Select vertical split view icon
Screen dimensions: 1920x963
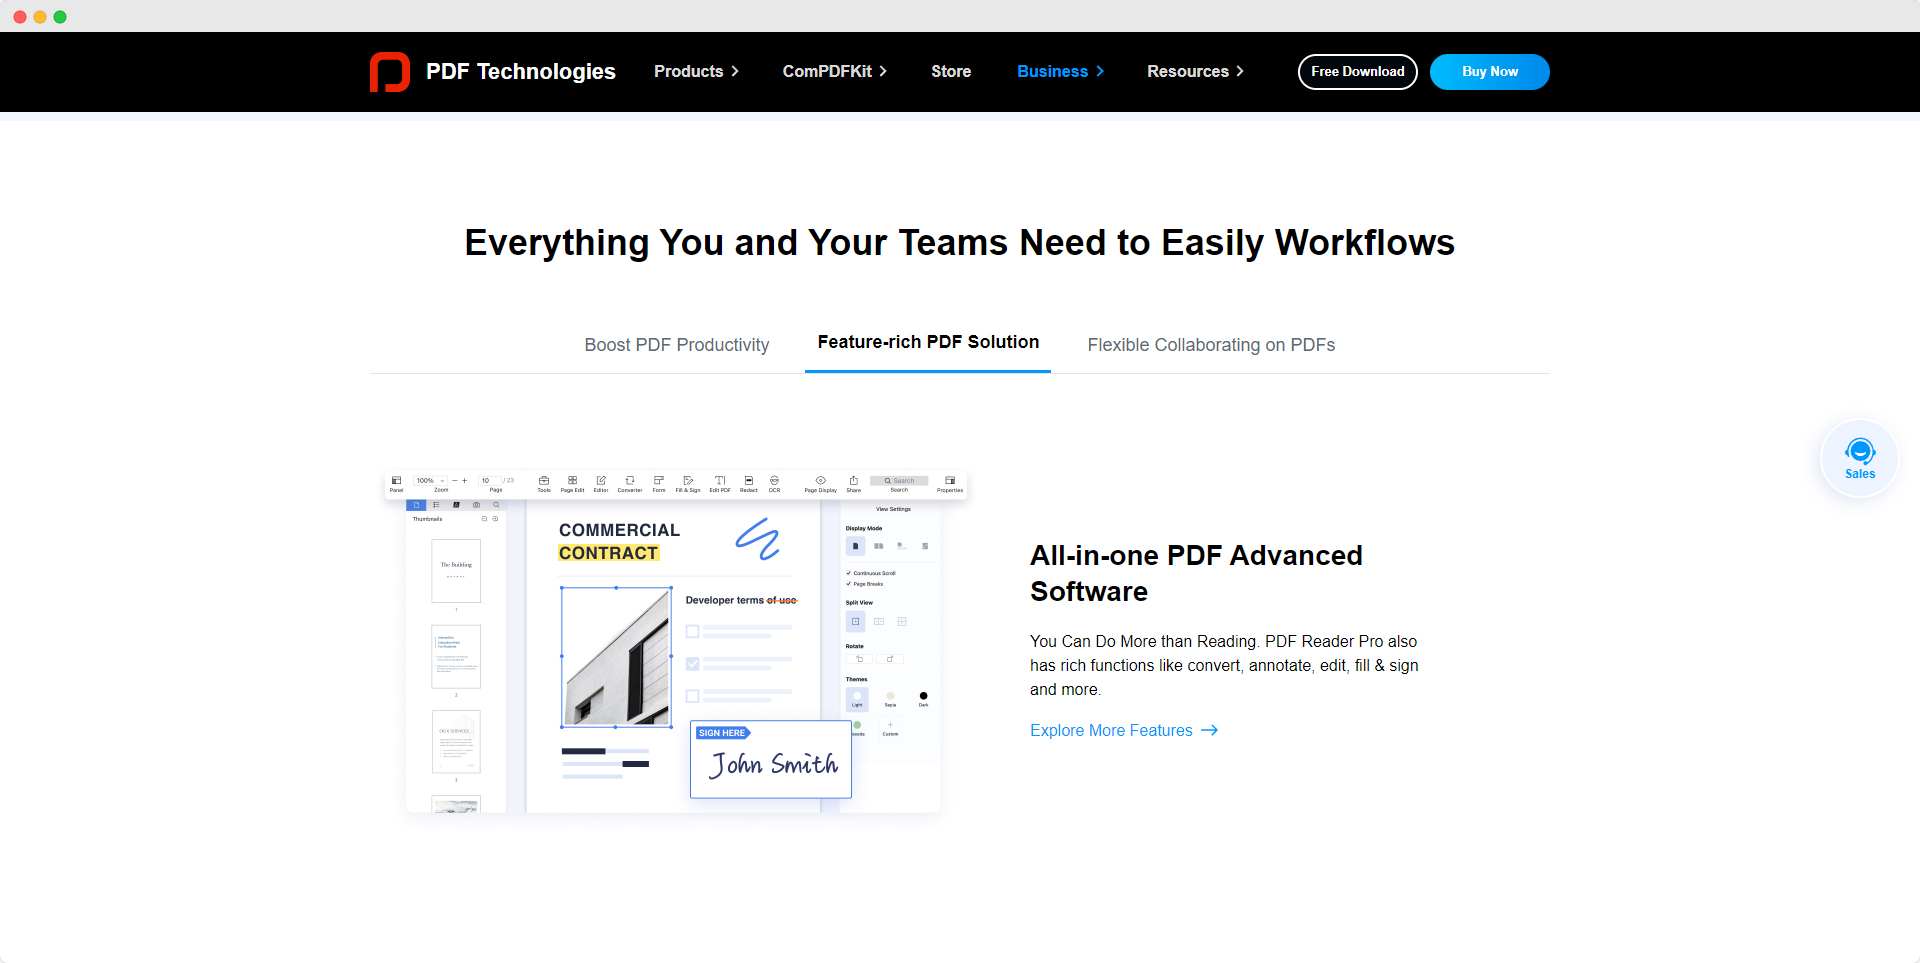879,622
